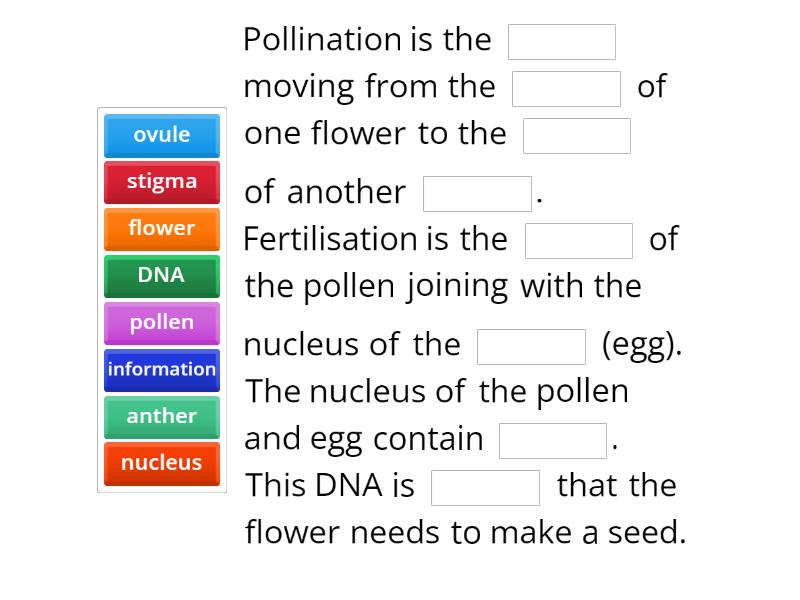Select the pollen word tile
This screenshot has width=800, height=600.
pos(161,322)
